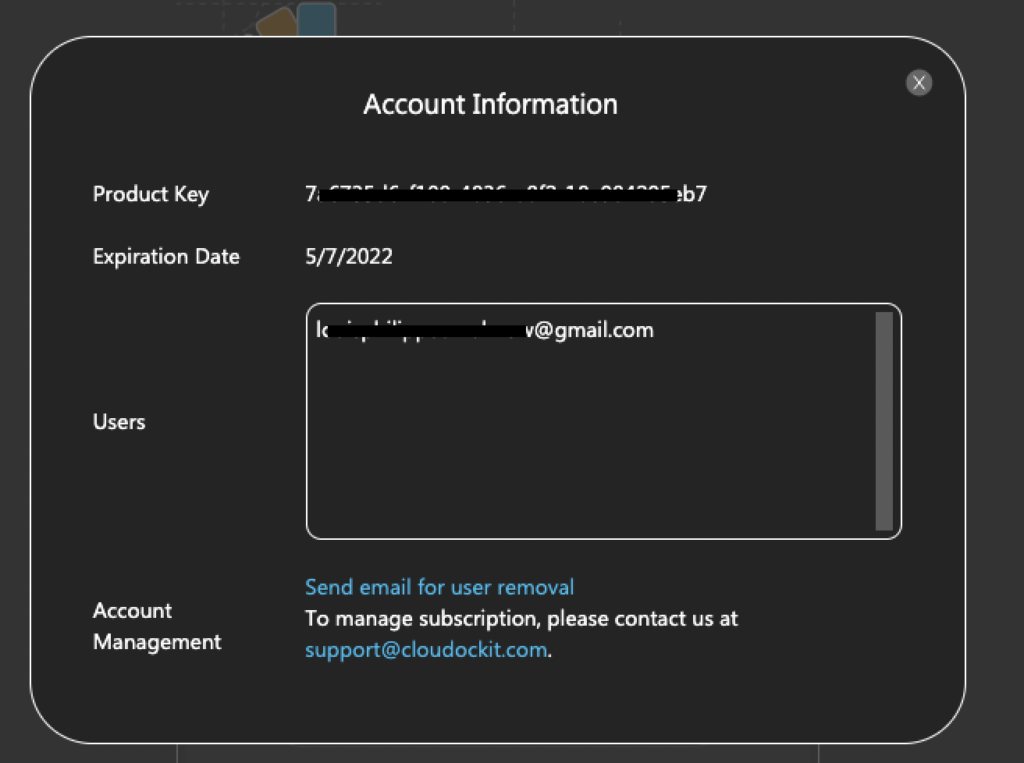Click the Product Key value text
Viewport: 1024px width, 763px height.
click(506, 194)
